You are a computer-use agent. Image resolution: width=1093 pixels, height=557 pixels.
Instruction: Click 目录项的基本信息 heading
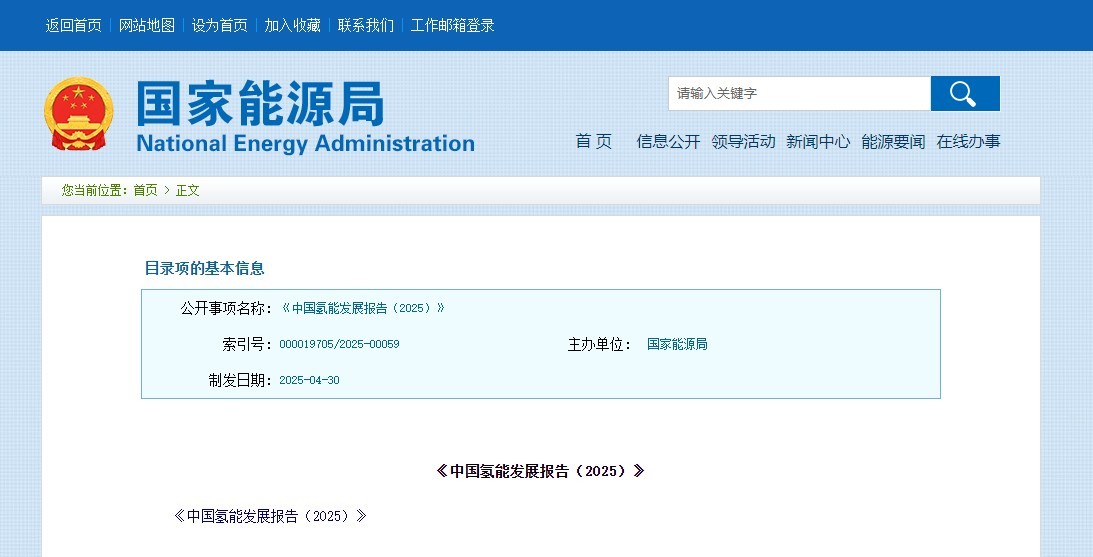point(204,268)
